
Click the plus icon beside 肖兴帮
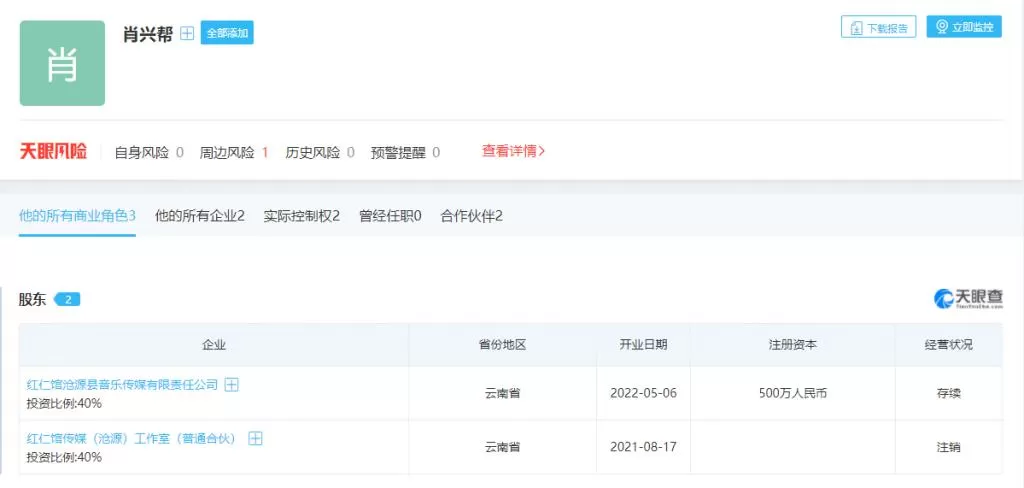point(187,33)
